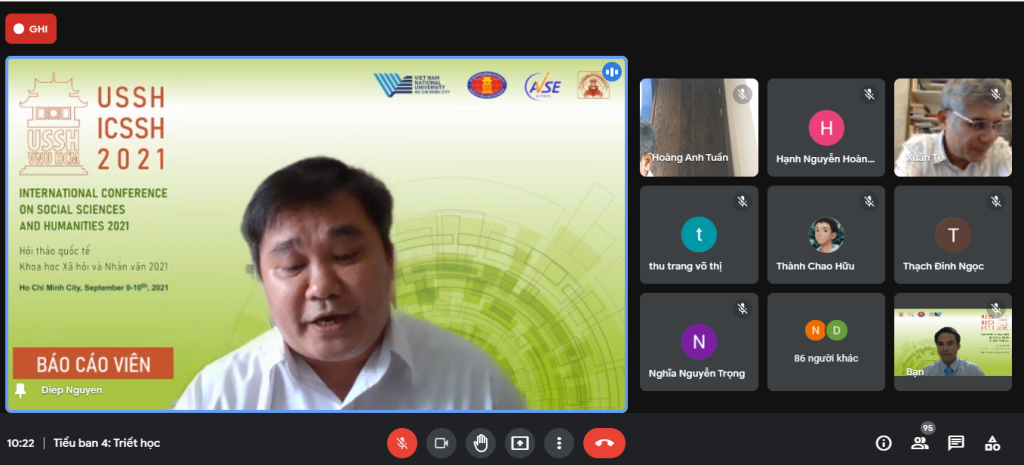Open the three-dot more options menu
Viewport: 1024px width, 465px height.
(559, 443)
